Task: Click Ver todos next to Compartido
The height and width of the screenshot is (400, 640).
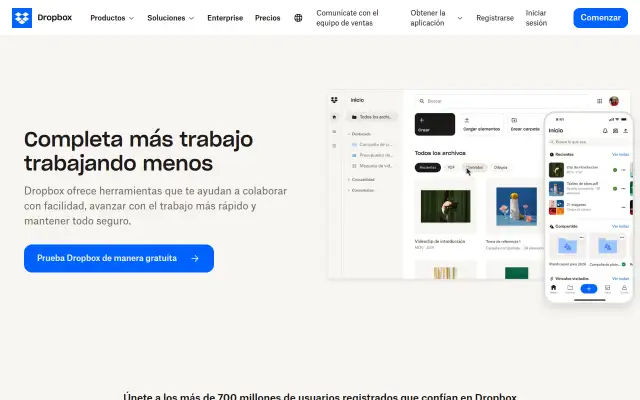Action: click(620, 226)
